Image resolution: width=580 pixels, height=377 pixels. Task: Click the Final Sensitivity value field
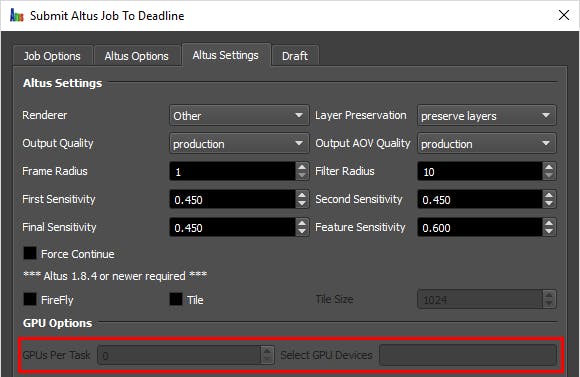tap(232, 227)
